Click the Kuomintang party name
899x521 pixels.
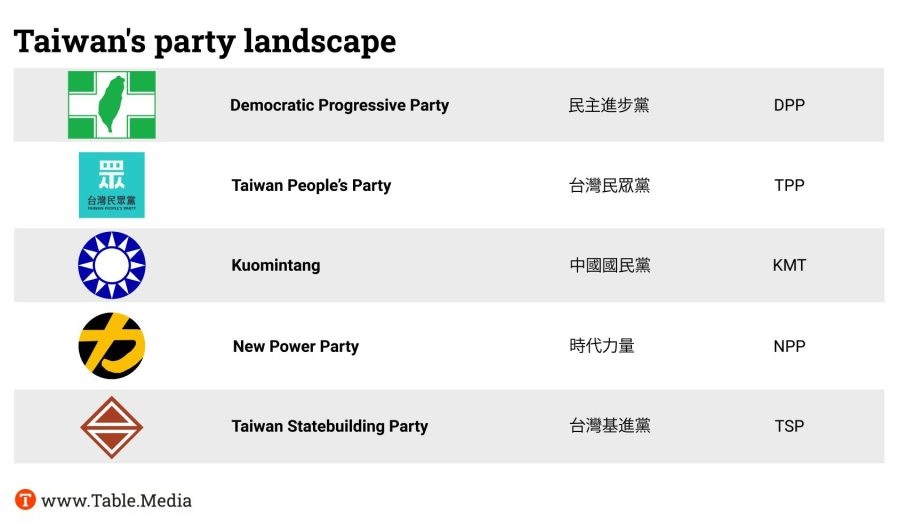click(276, 265)
